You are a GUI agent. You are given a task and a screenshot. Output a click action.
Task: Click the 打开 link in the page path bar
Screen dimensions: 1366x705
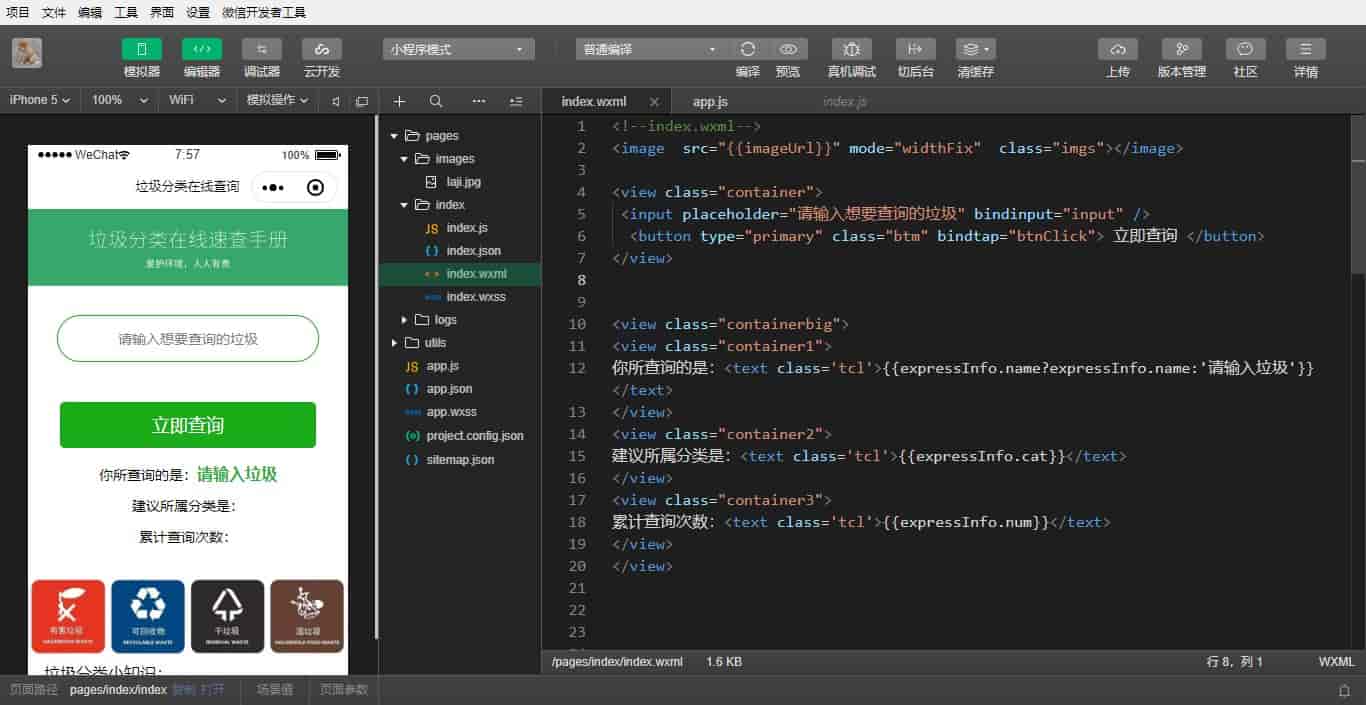click(212, 690)
